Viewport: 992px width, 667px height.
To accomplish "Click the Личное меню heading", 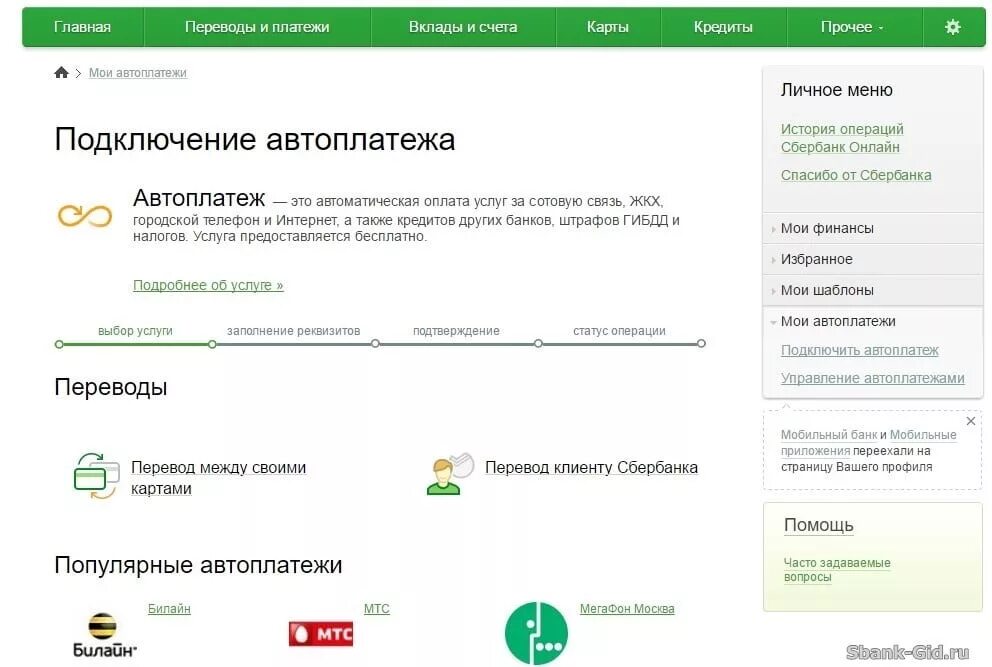I will click(x=836, y=90).
